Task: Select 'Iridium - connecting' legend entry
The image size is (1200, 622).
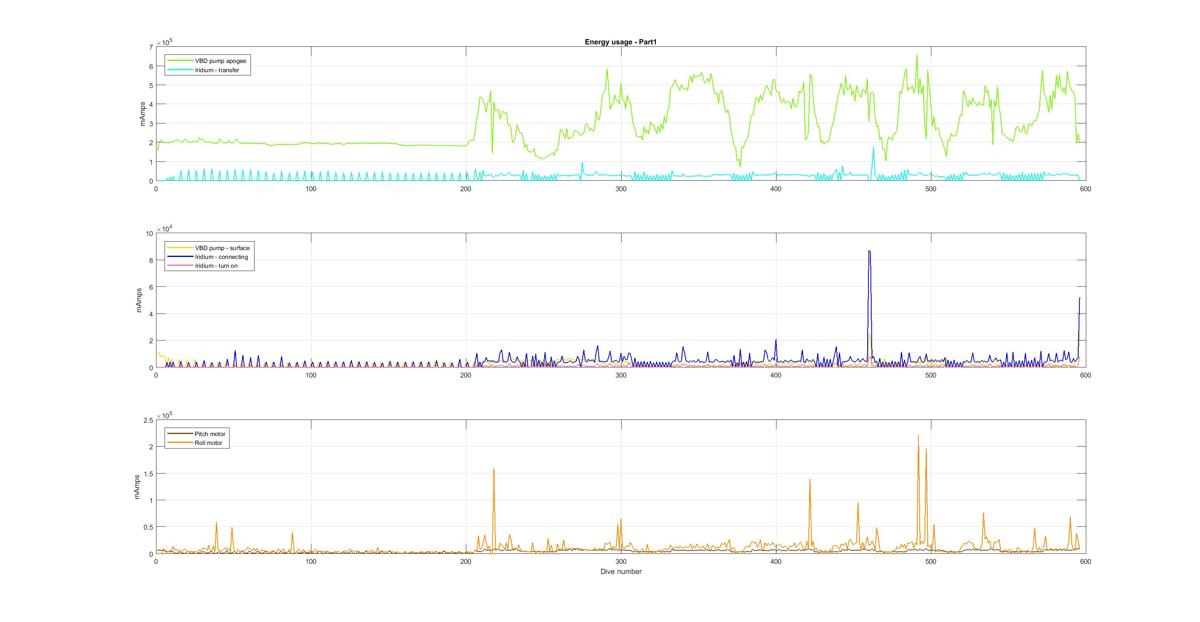Action: click(221, 257)
